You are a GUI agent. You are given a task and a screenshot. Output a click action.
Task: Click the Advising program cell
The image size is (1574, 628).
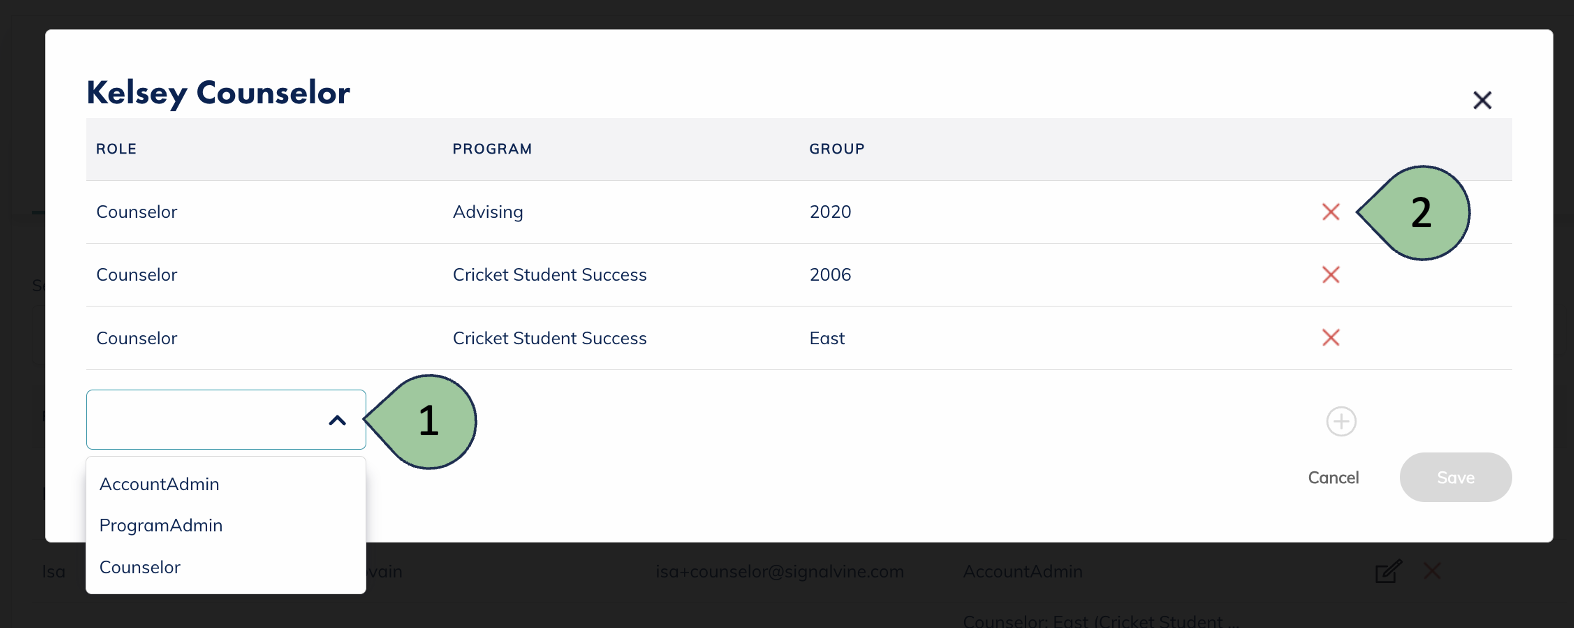488,212
